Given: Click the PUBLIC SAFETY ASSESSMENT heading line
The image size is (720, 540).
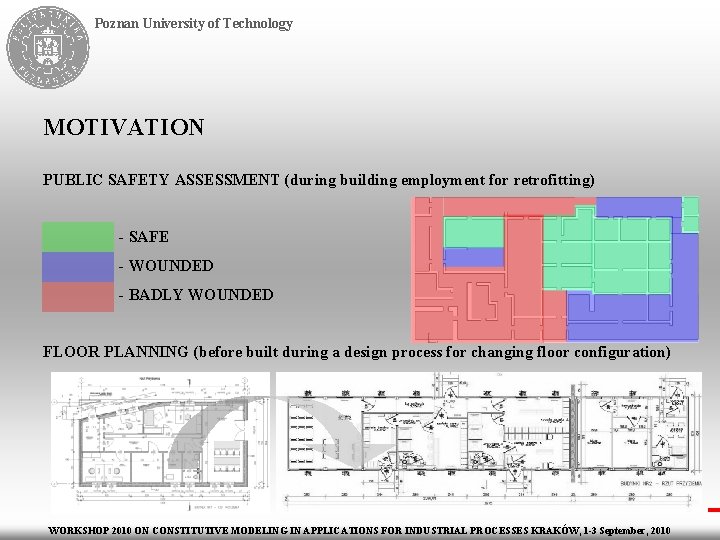Looking at the screenshot, I should (319, 180).
